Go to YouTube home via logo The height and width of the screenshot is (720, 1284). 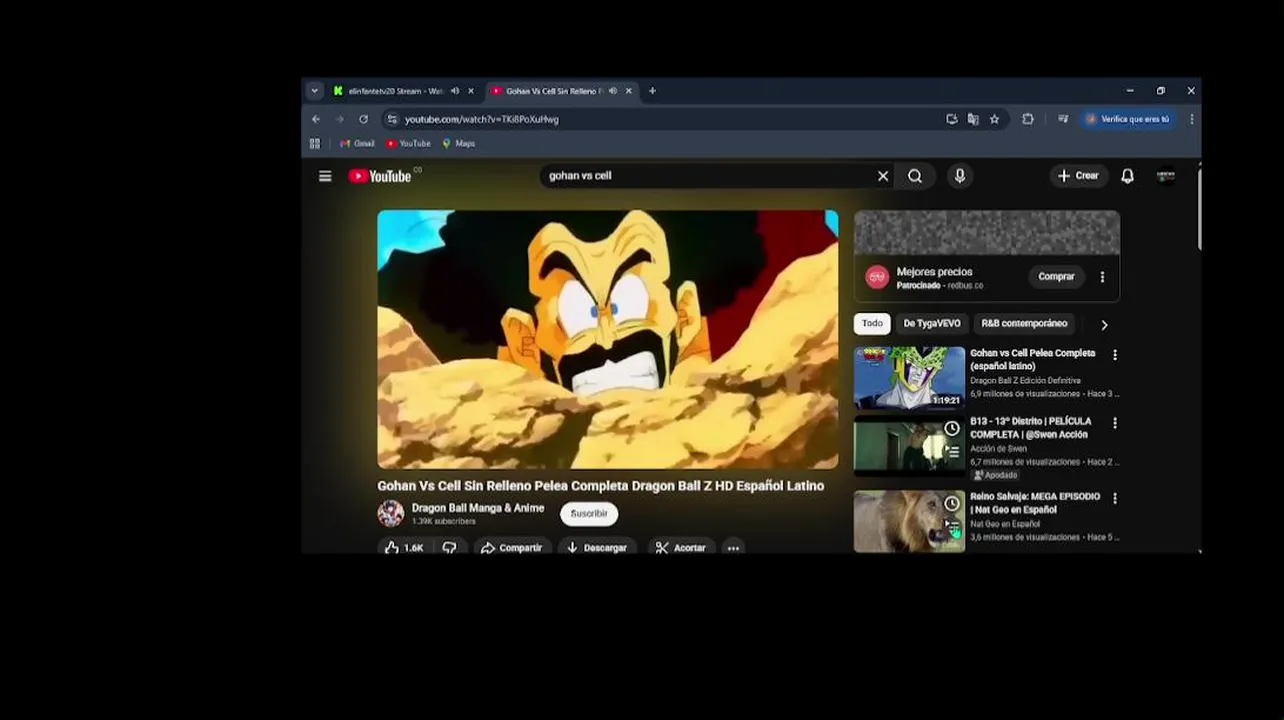tap(380, 176)
